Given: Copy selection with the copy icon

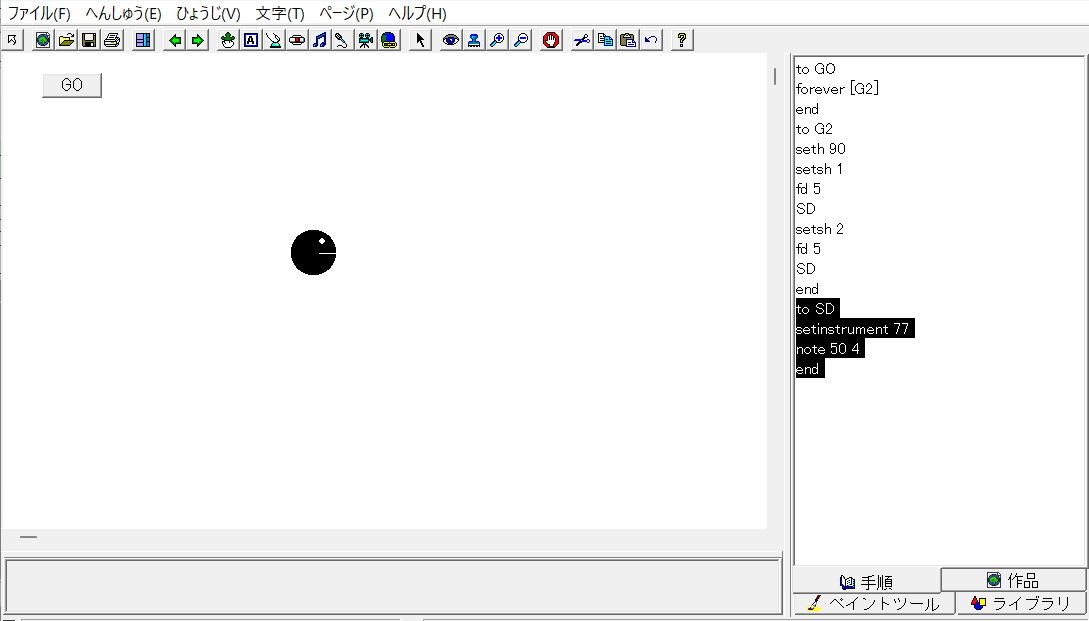Looking at the screenshot, I should [605, 40].
